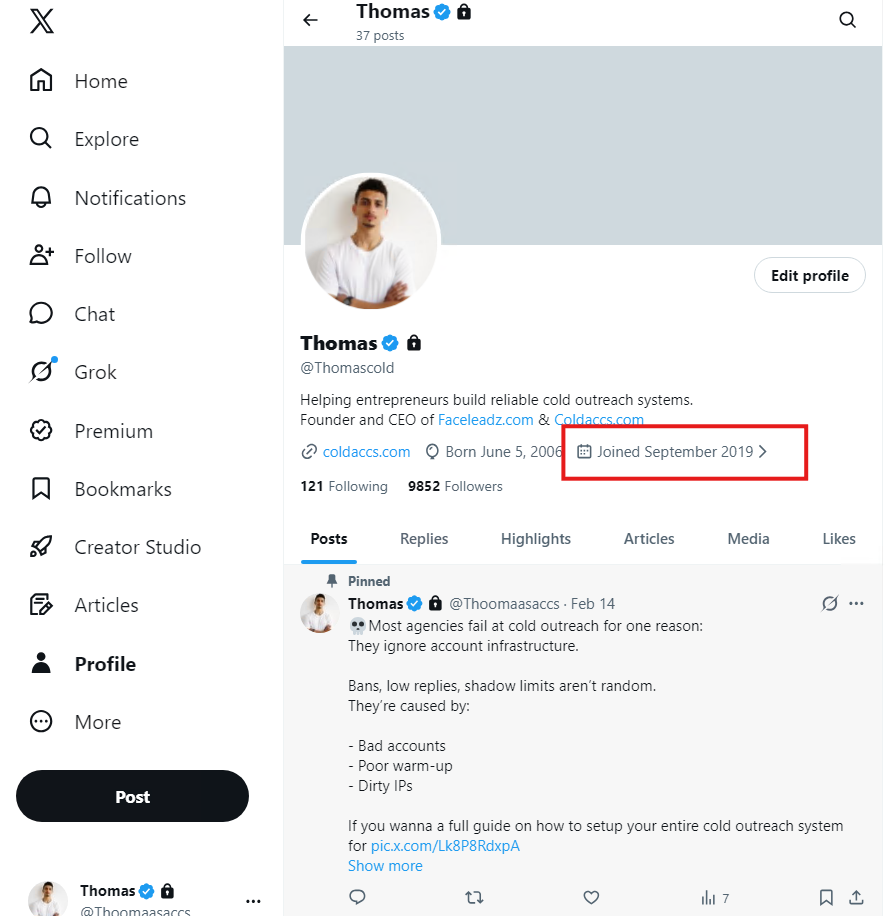
Task: Repost the pinned post
Action: tap(474, 897)
